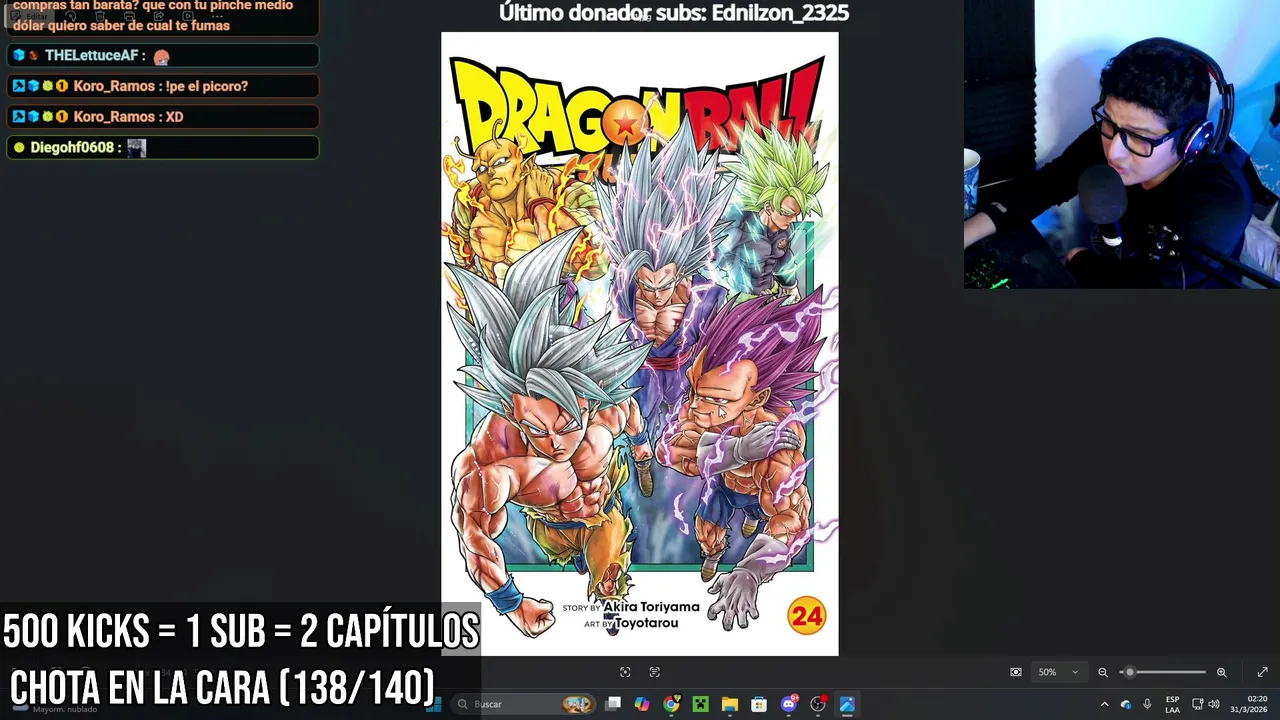This screenshot has width=1280, height=720.
Task: Click the zoom out magnifier button
Action: click(x=1103, y=672)
